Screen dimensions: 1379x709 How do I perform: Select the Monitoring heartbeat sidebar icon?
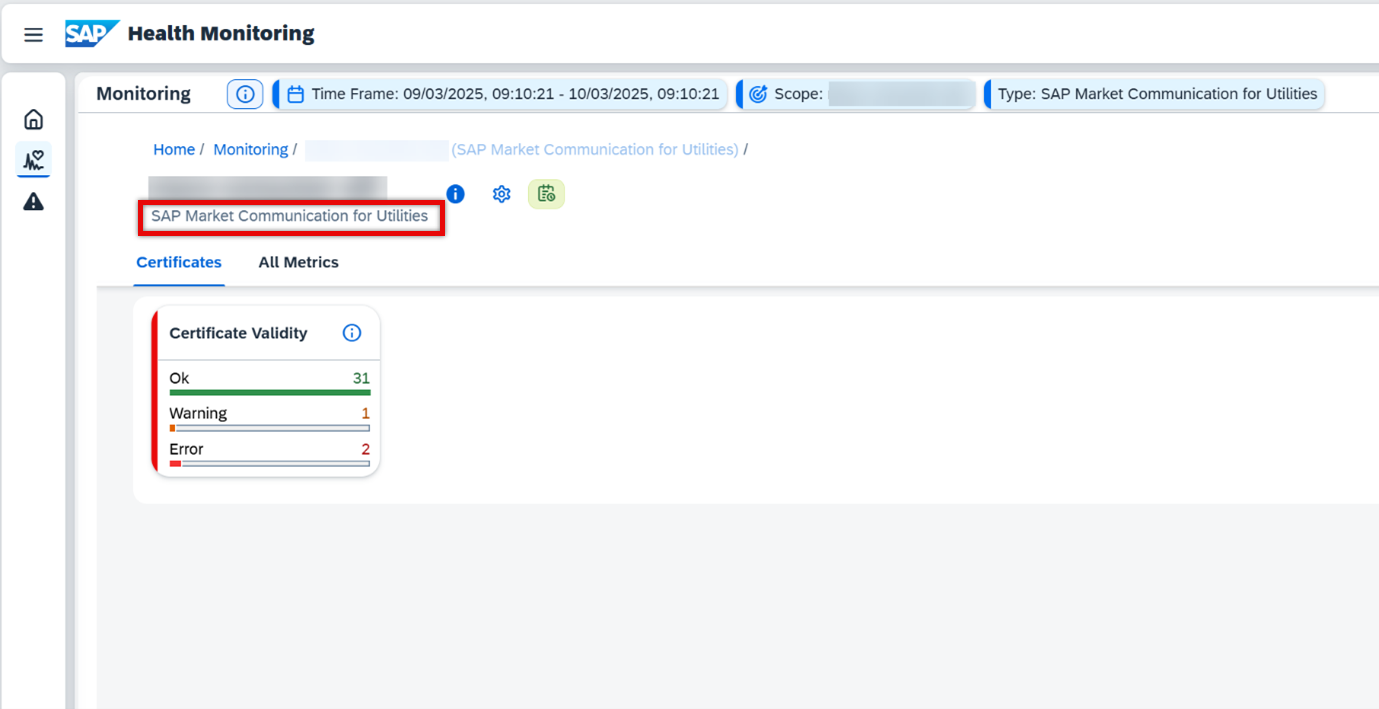click(x=33, y=160)
